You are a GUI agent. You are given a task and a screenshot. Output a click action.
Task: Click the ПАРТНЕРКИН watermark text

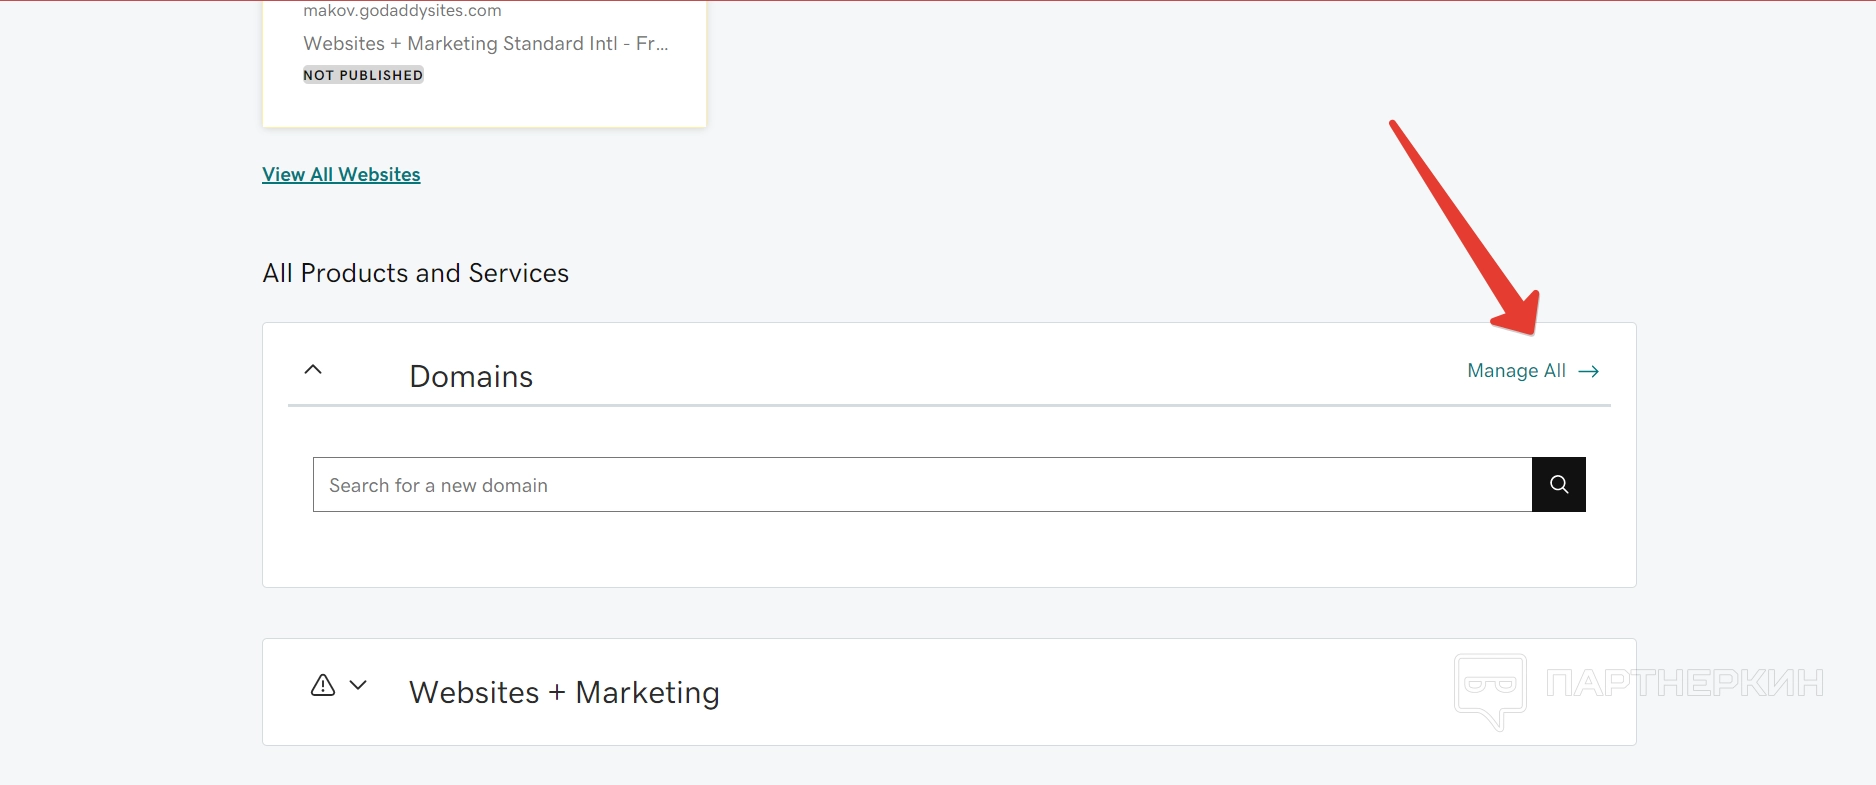pos(1684,684)
